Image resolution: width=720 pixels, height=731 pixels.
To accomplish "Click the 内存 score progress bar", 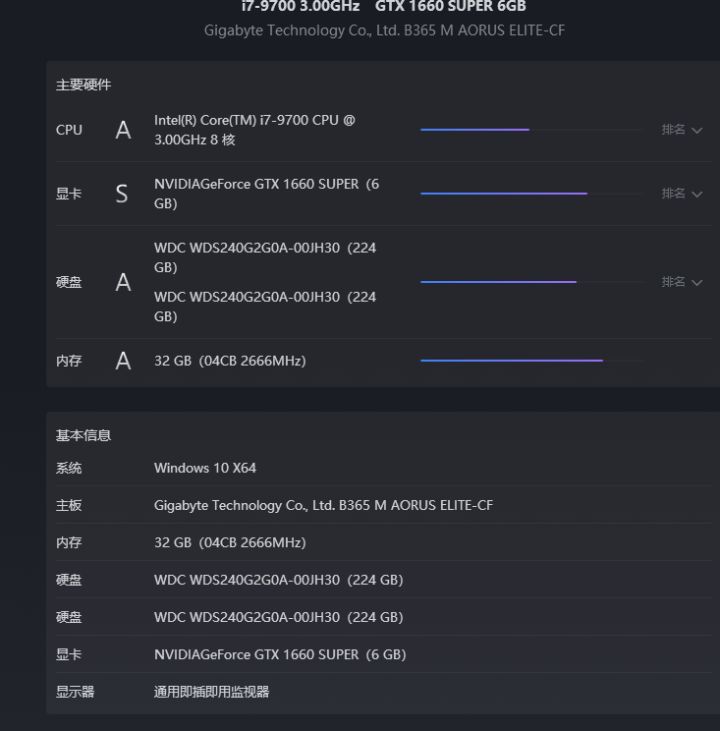I will tap(532, 360).
